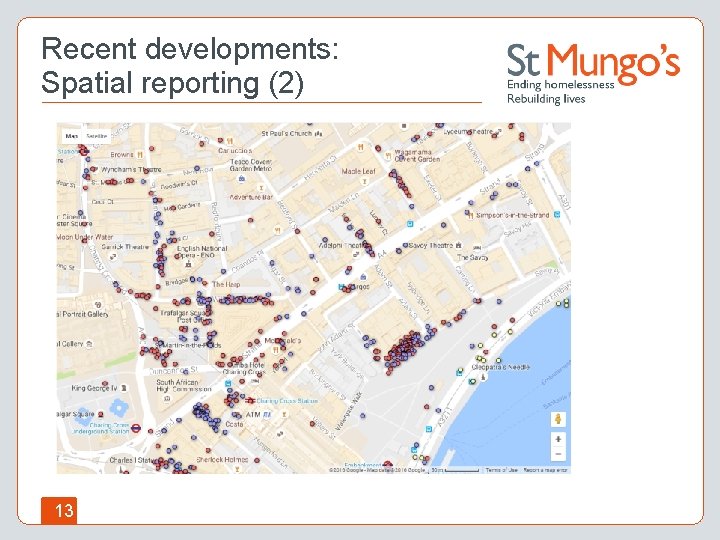Click the Street View pegman icon
720x540 pixels.
(x=558, y=419)
